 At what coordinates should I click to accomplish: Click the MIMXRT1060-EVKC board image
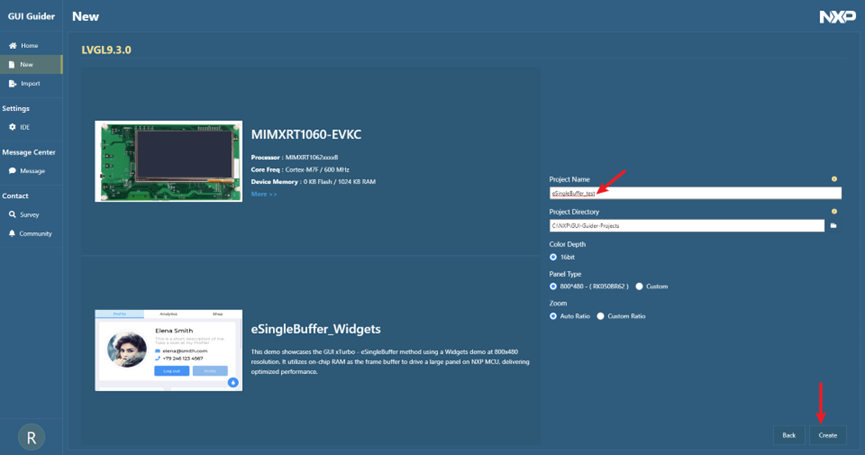point(168,162)
